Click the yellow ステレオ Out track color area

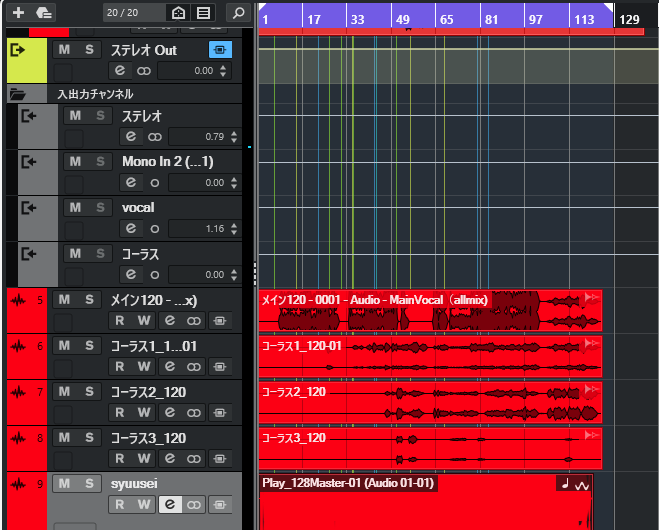[x=27, y=60]
